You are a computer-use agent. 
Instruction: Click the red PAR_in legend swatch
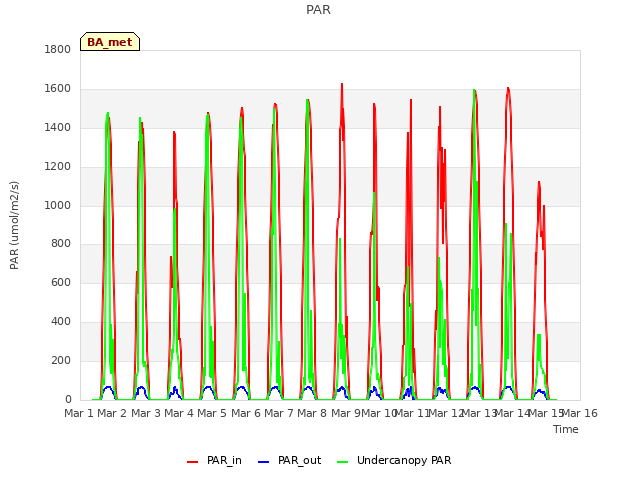pyautogui.click(x=192, y=462)
